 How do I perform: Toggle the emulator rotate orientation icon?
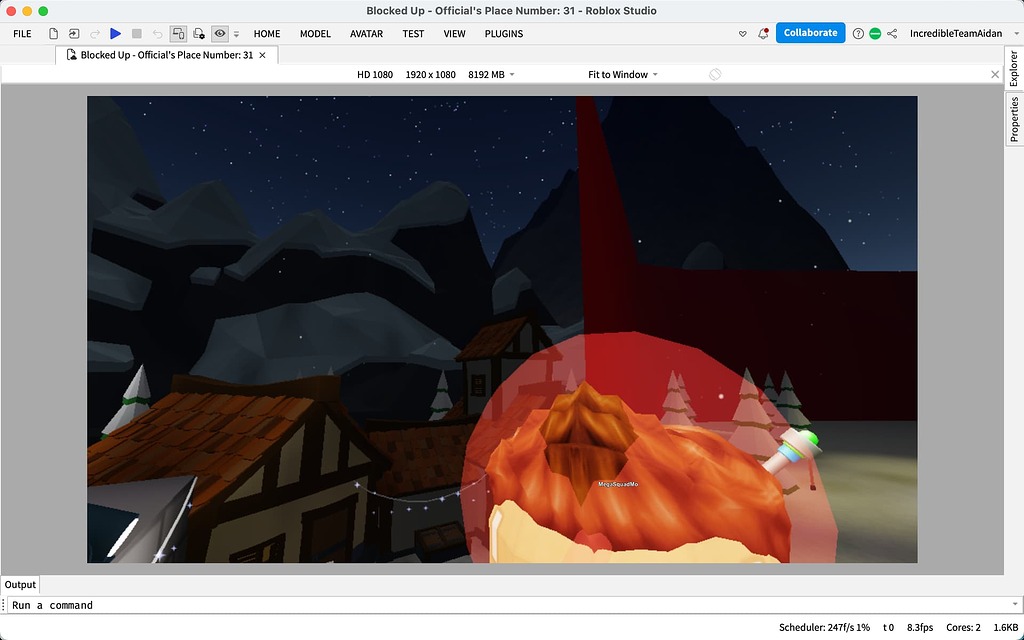pos(715,75)
